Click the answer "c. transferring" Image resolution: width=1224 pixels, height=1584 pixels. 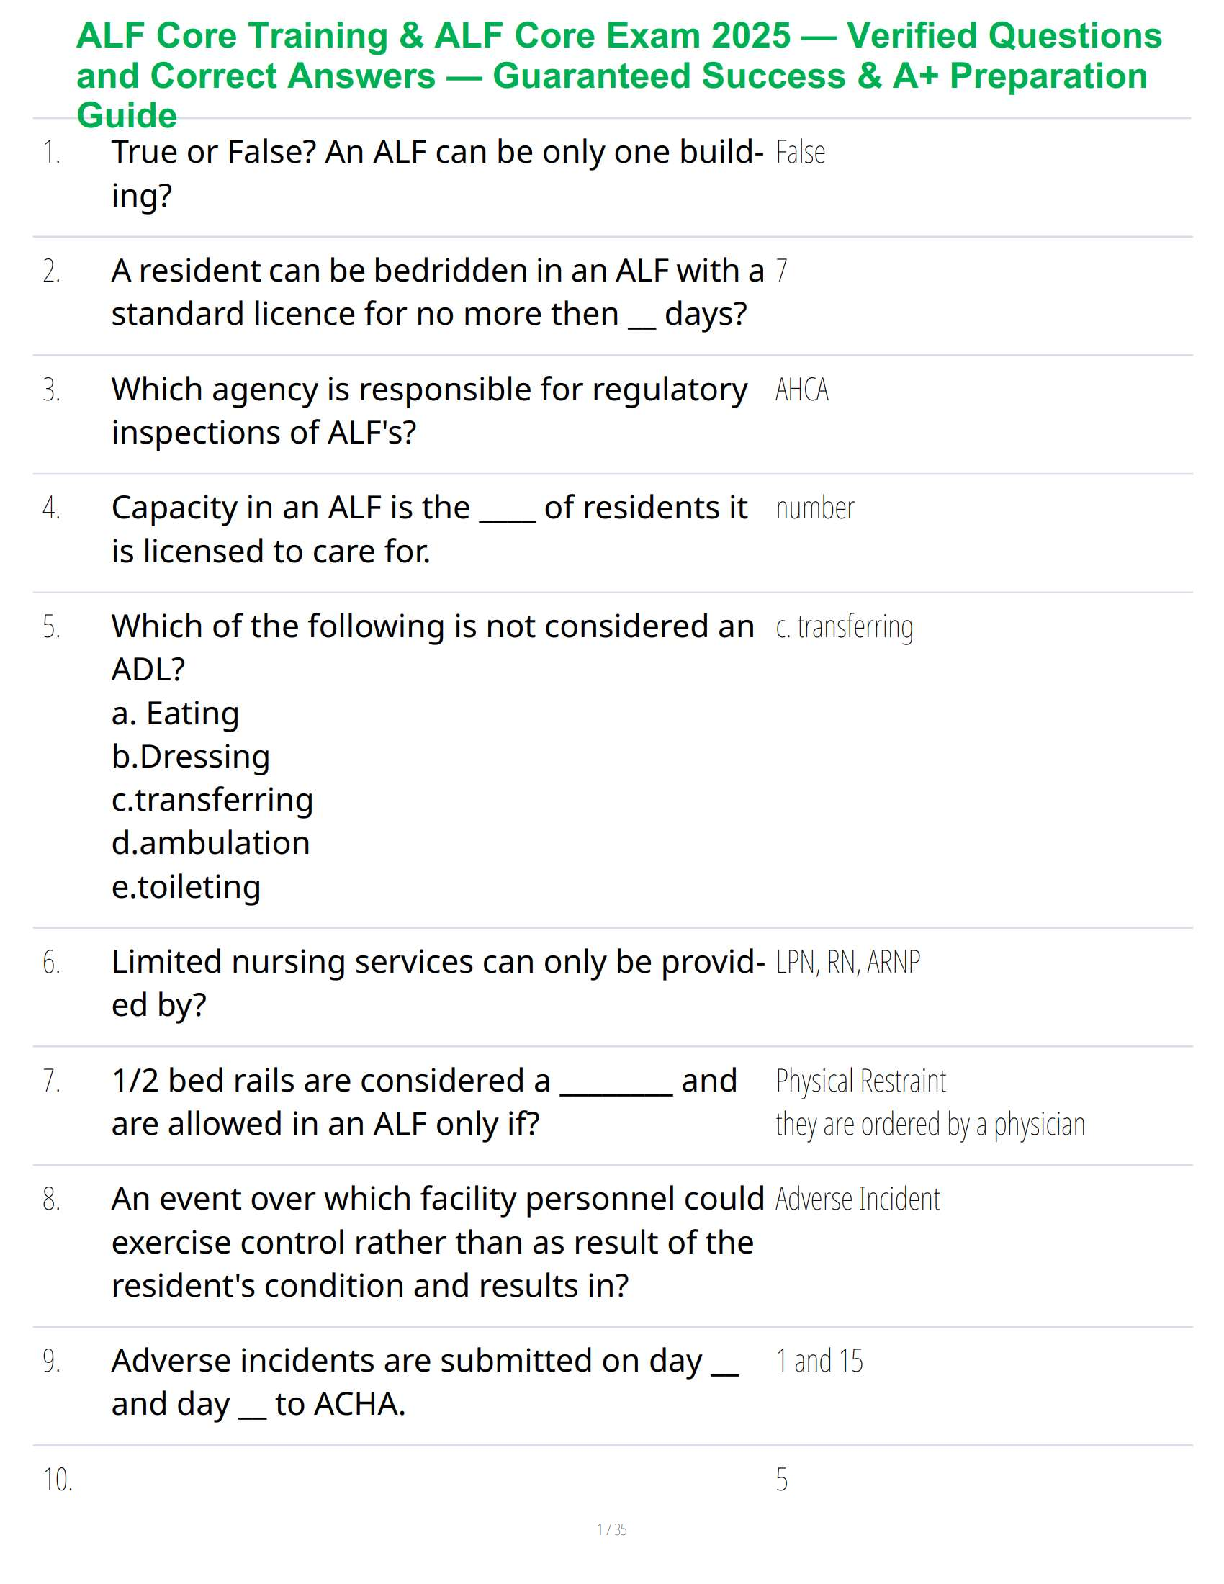pyautogui.click(x=844, y=628)
